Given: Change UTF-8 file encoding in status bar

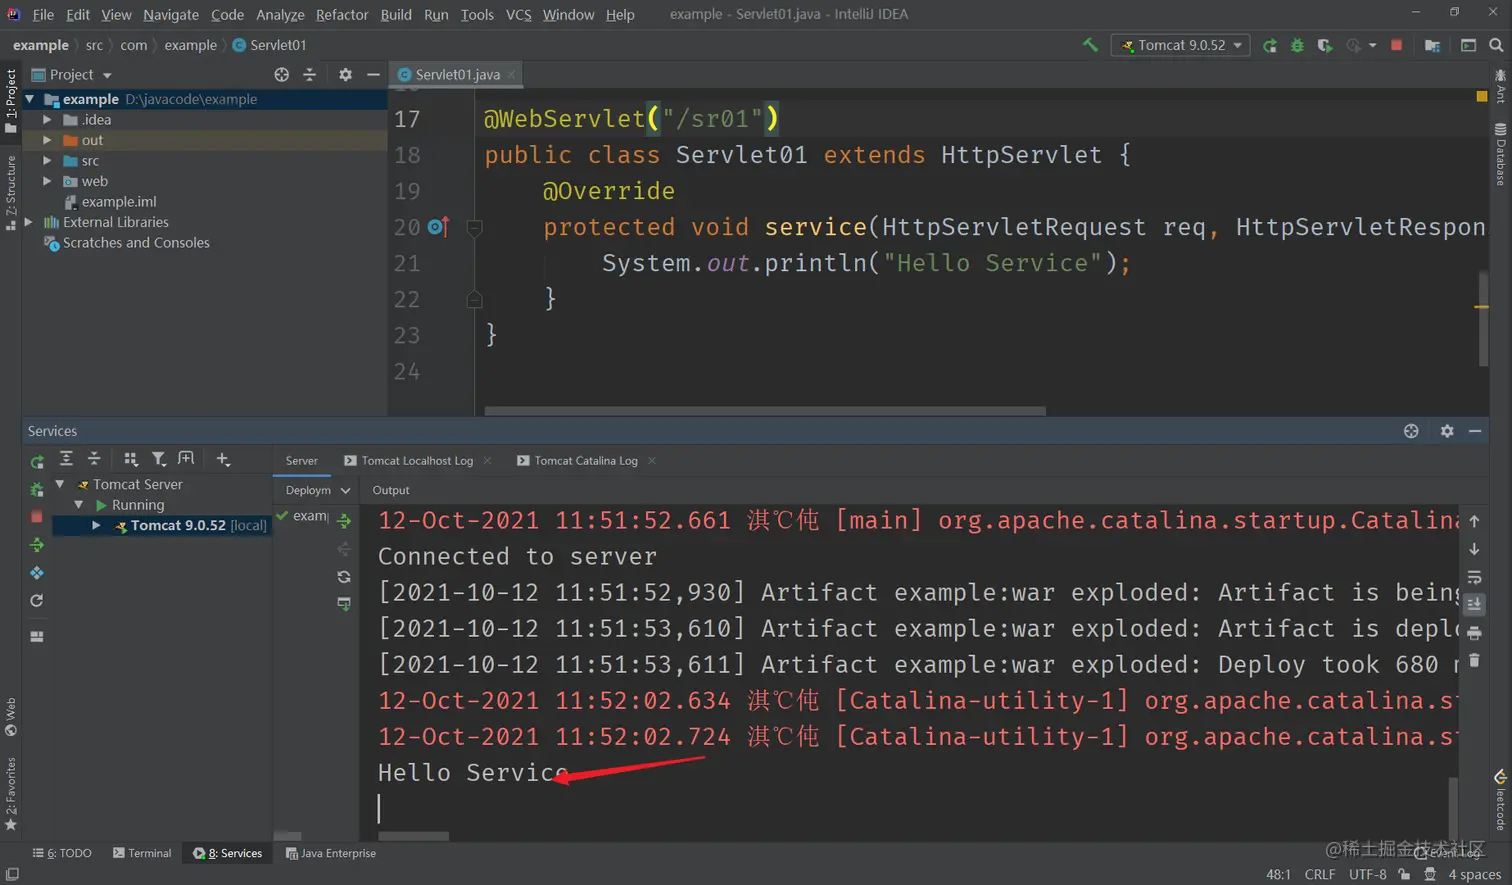Looking at the screenshot, I should (x=1367, y=874).
